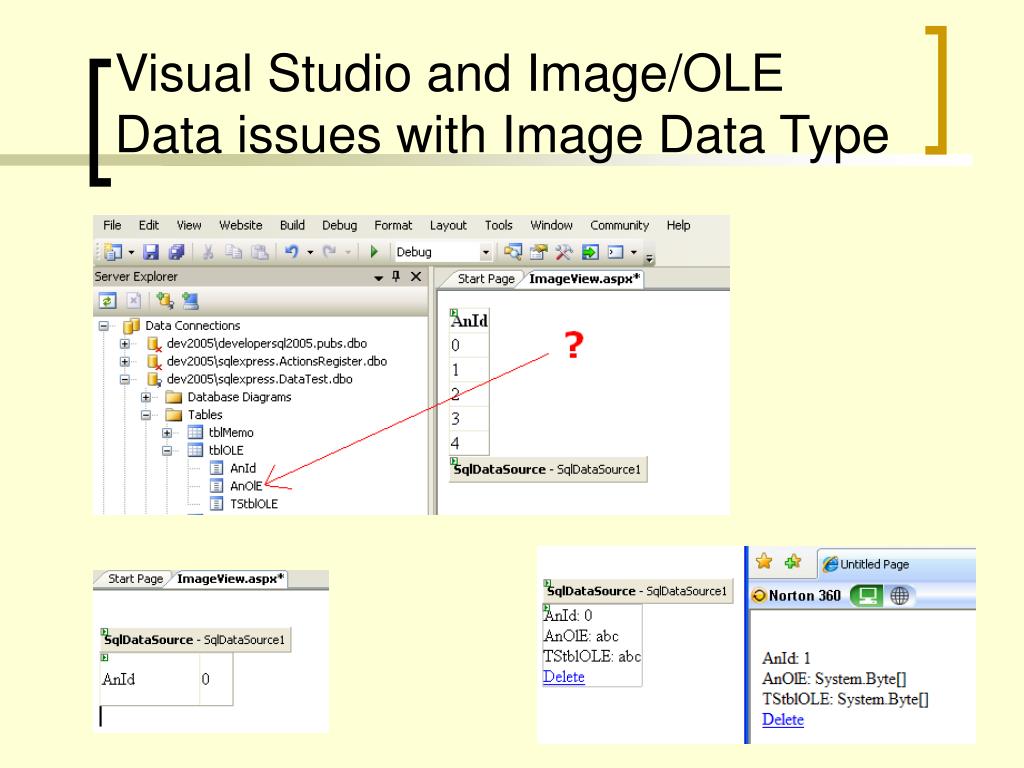
Task: Select the AnId column node under tblOLE
Action: [243, 468]
